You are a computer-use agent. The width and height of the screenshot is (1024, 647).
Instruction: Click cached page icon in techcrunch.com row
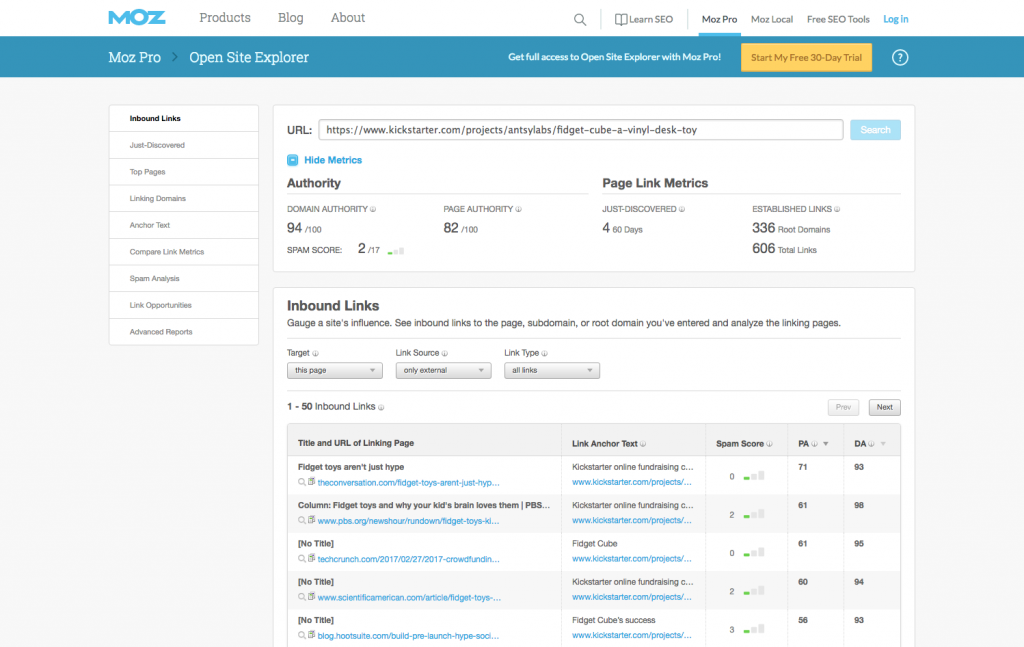pos(312,558)
